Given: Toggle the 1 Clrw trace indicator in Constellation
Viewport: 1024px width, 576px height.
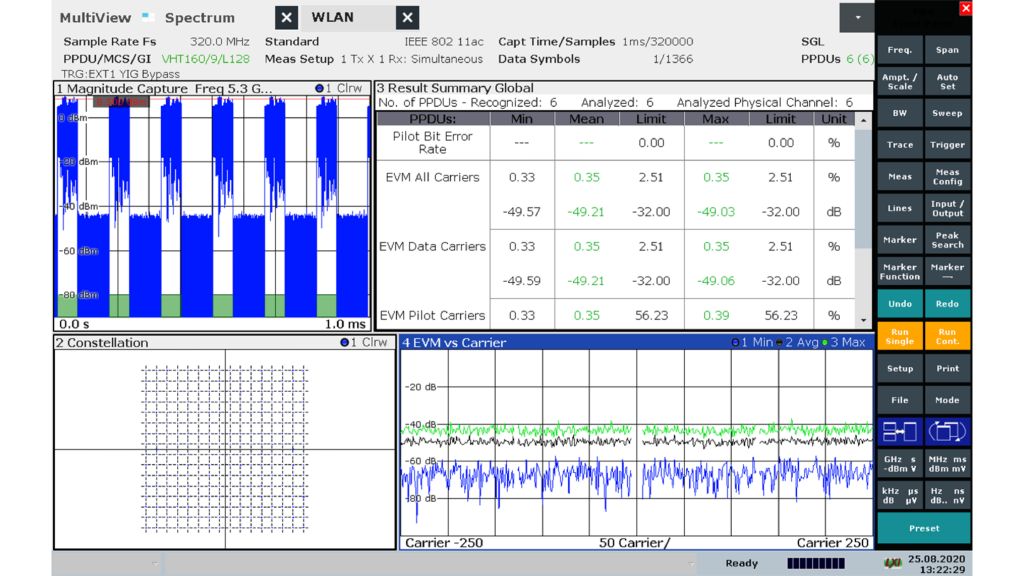Looking at the screenshot, I should pos(363,342).
